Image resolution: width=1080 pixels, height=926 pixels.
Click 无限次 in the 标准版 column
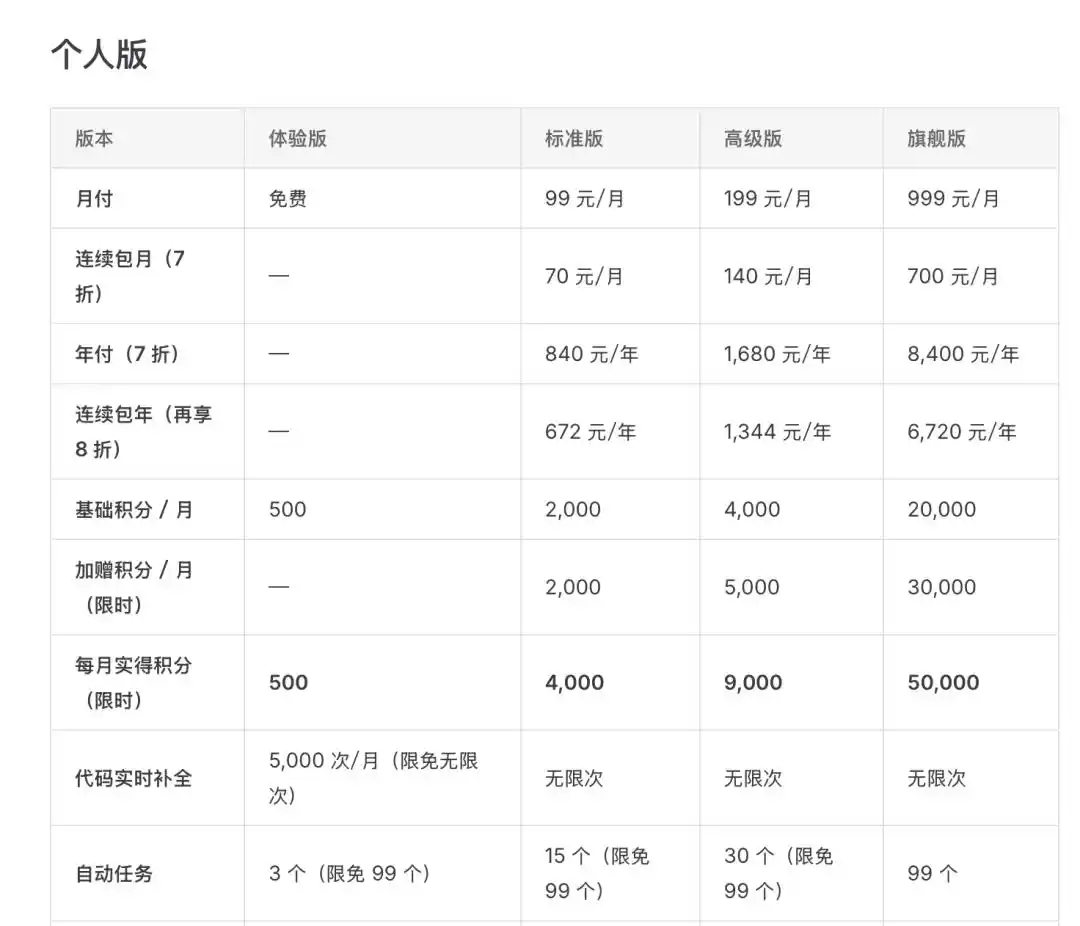574,779
